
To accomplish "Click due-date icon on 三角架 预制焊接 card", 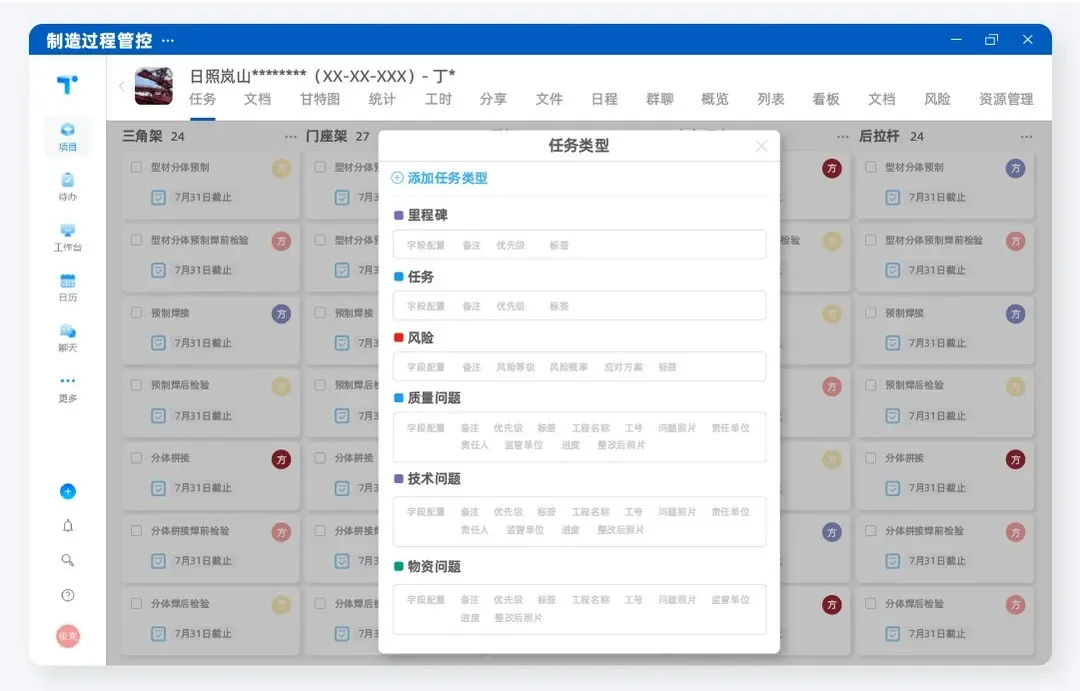I will pos(158,342).
